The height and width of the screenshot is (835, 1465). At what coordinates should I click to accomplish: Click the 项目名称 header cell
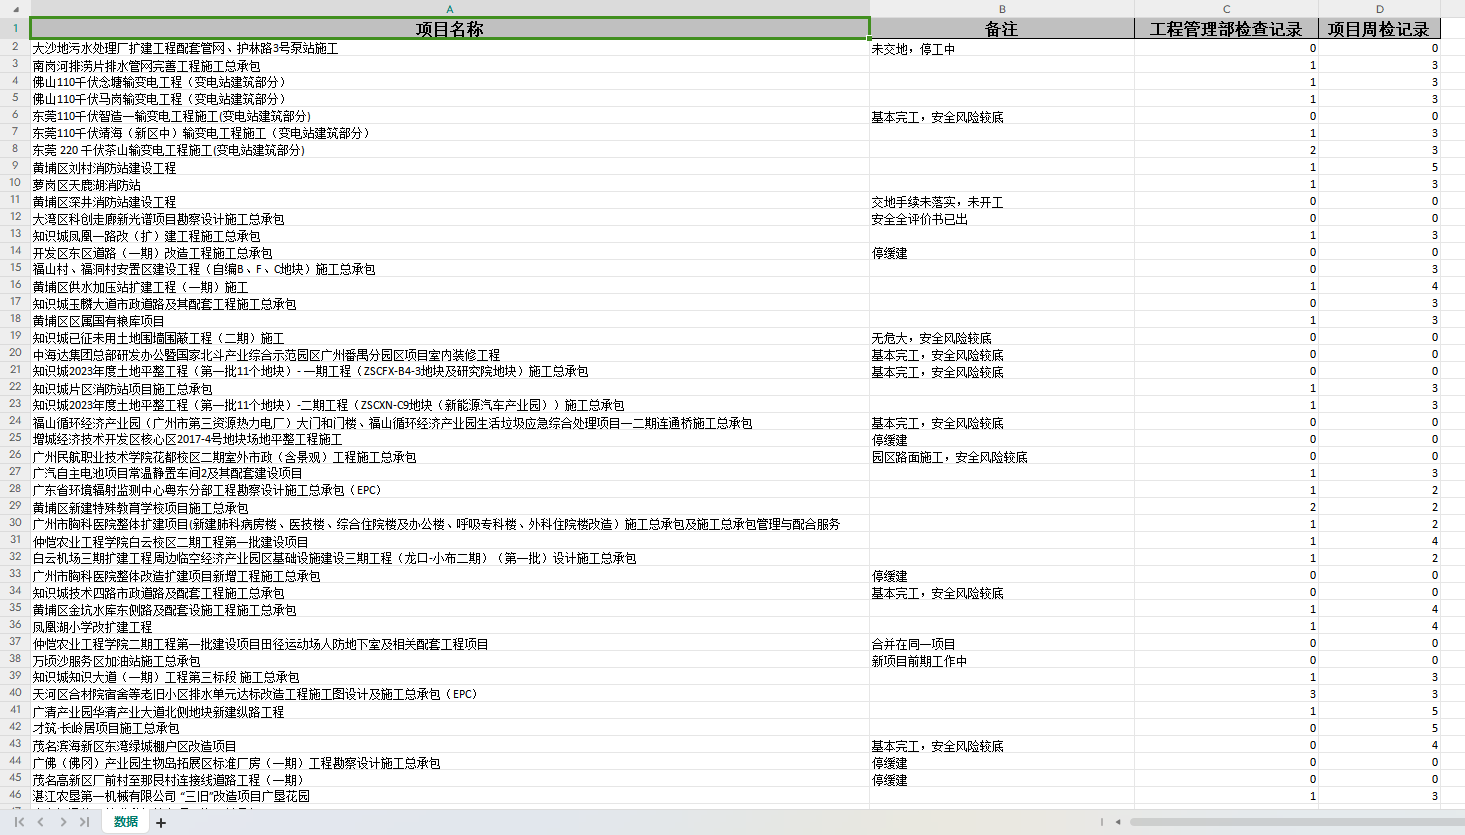point(449,29)
